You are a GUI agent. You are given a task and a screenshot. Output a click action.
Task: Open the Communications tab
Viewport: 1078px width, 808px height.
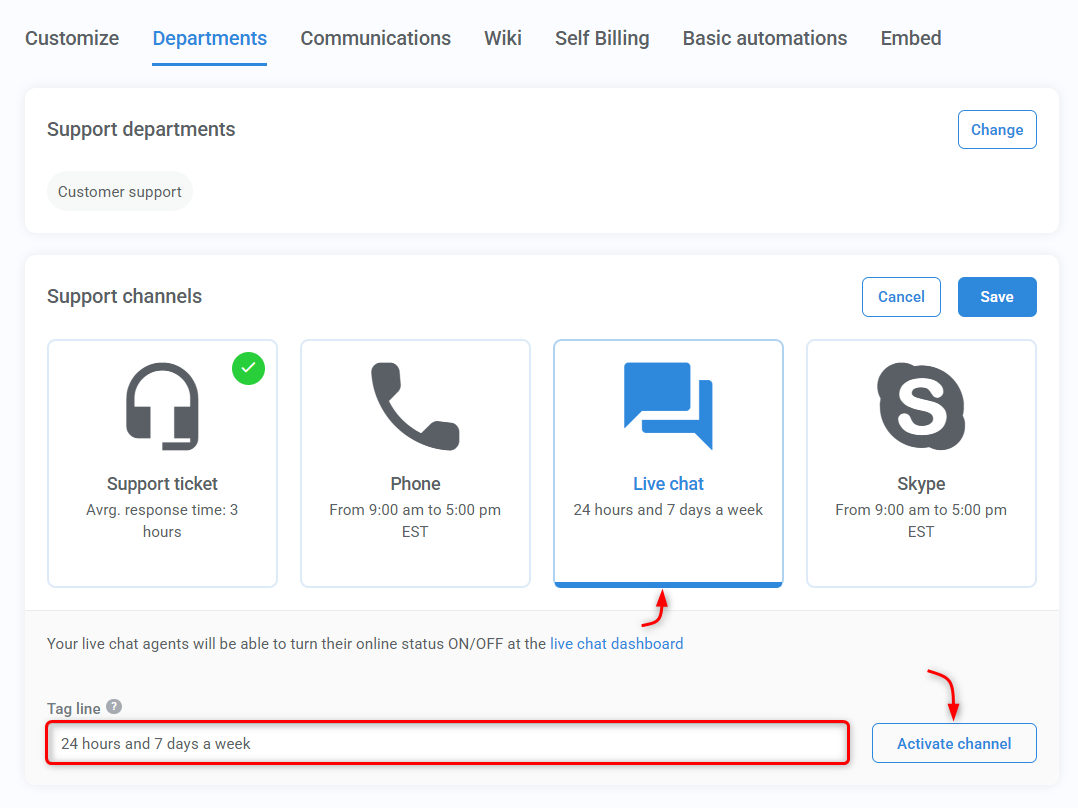coord(375,38)
